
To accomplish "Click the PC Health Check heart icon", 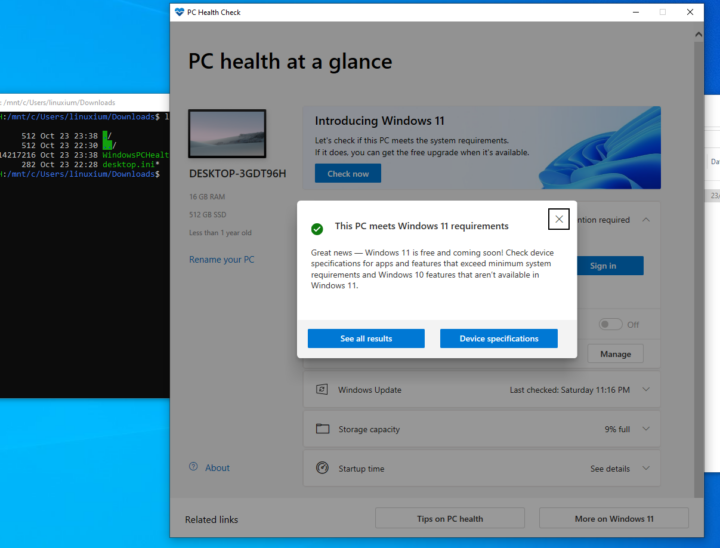I will (179, 12).
